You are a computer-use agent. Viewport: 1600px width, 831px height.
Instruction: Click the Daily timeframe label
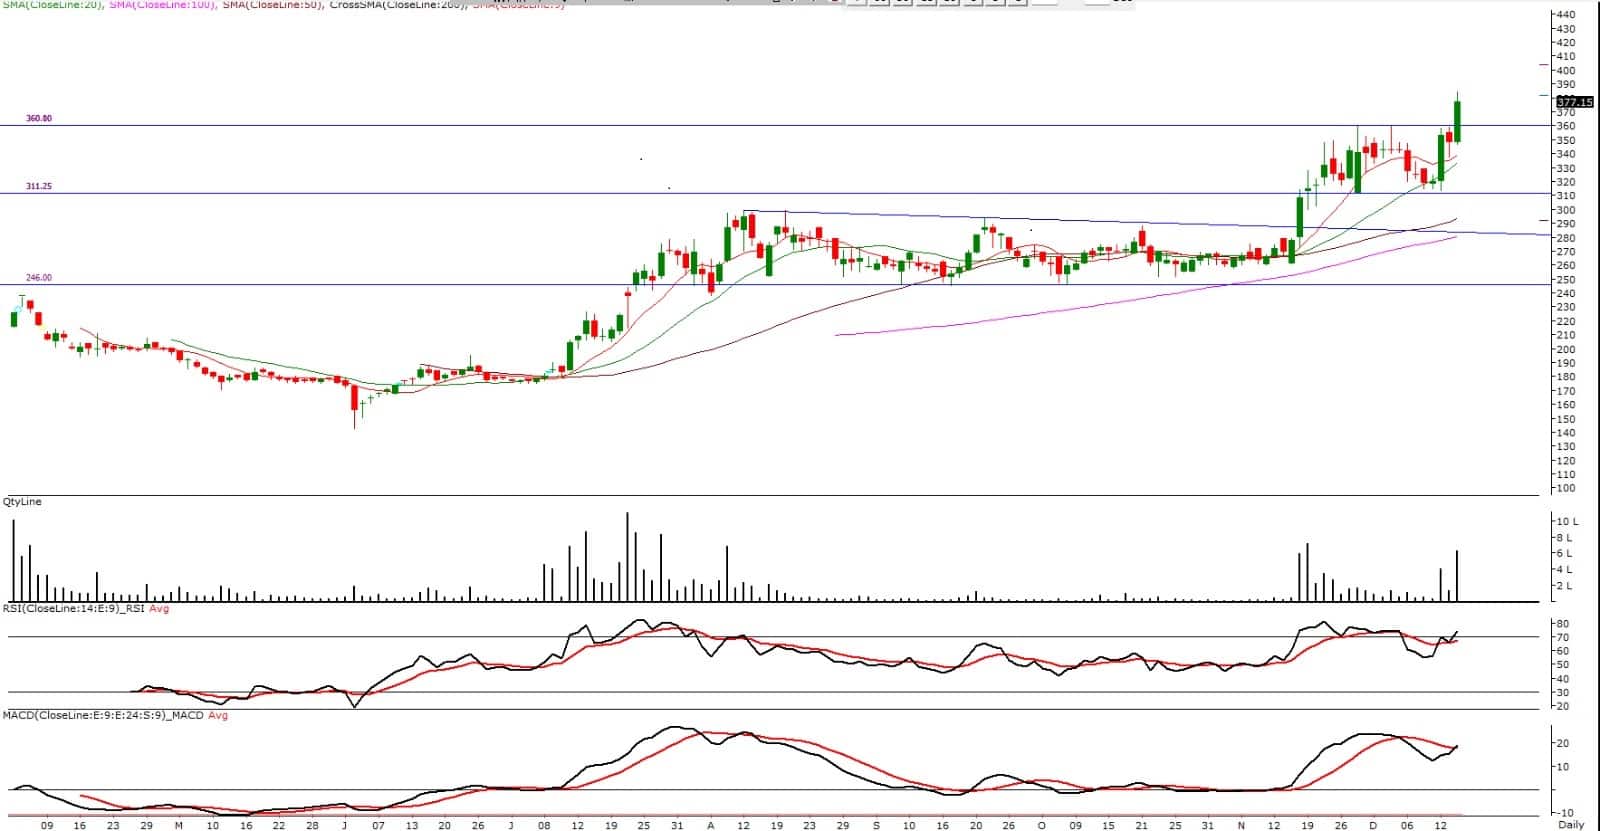[x=1571, y=825]
